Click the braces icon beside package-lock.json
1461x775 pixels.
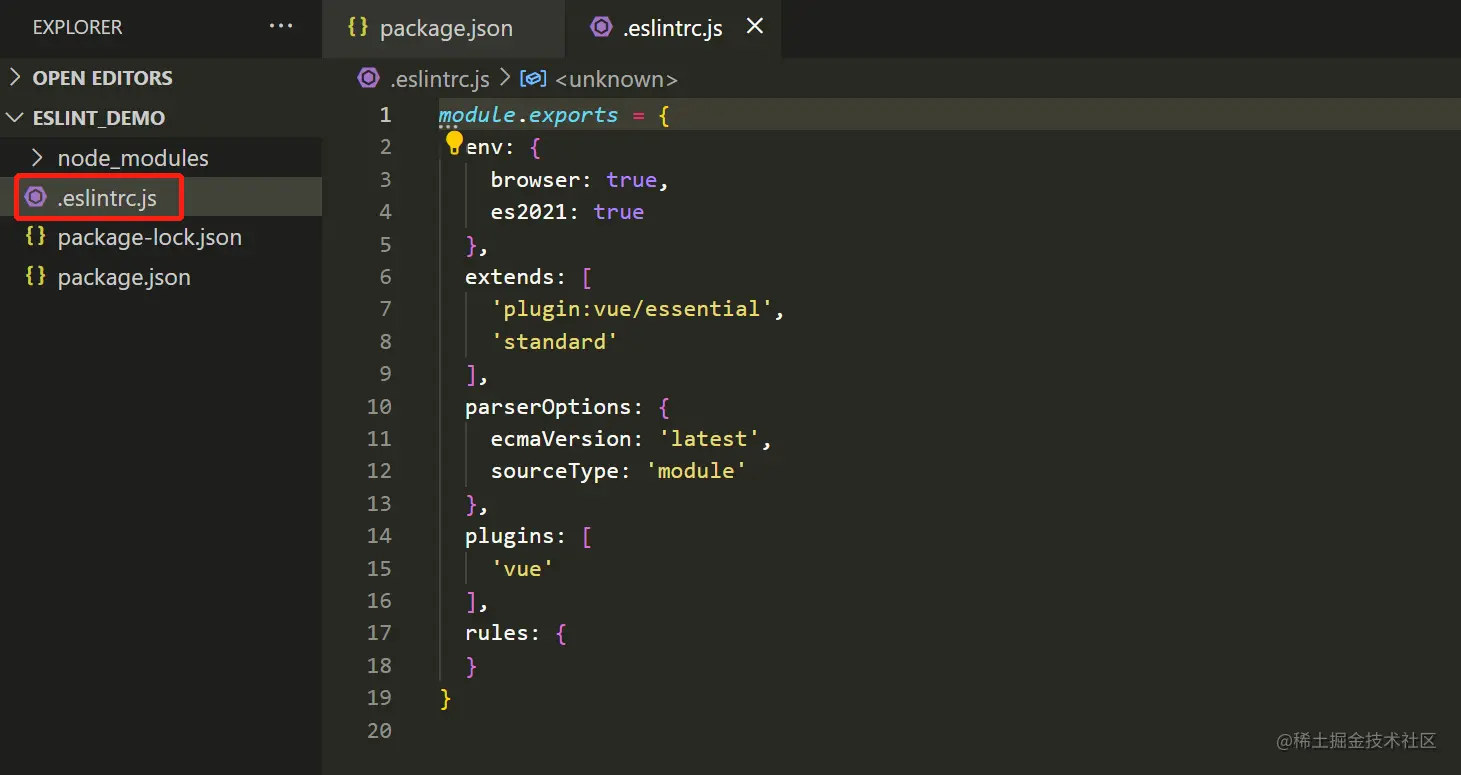pos(36,237)
